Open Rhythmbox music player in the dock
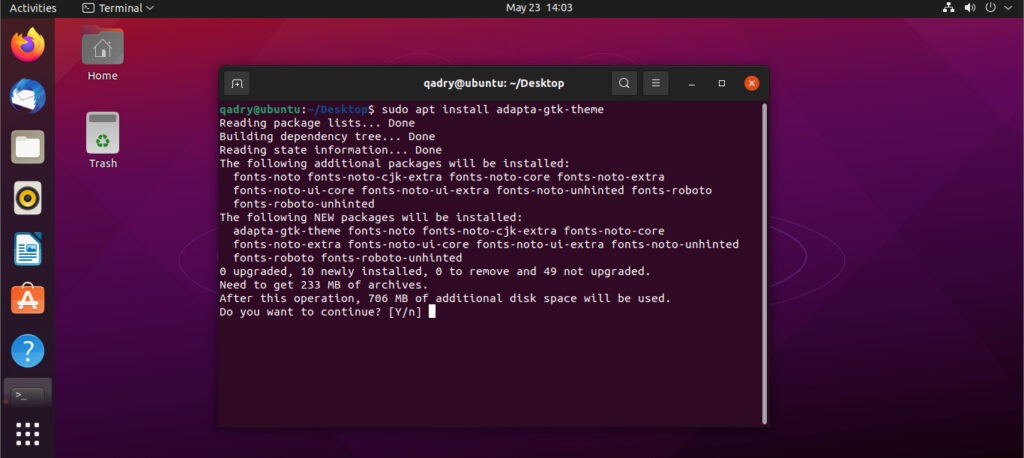The width and height of the screenshot is (1024, 458). [27, 197]
